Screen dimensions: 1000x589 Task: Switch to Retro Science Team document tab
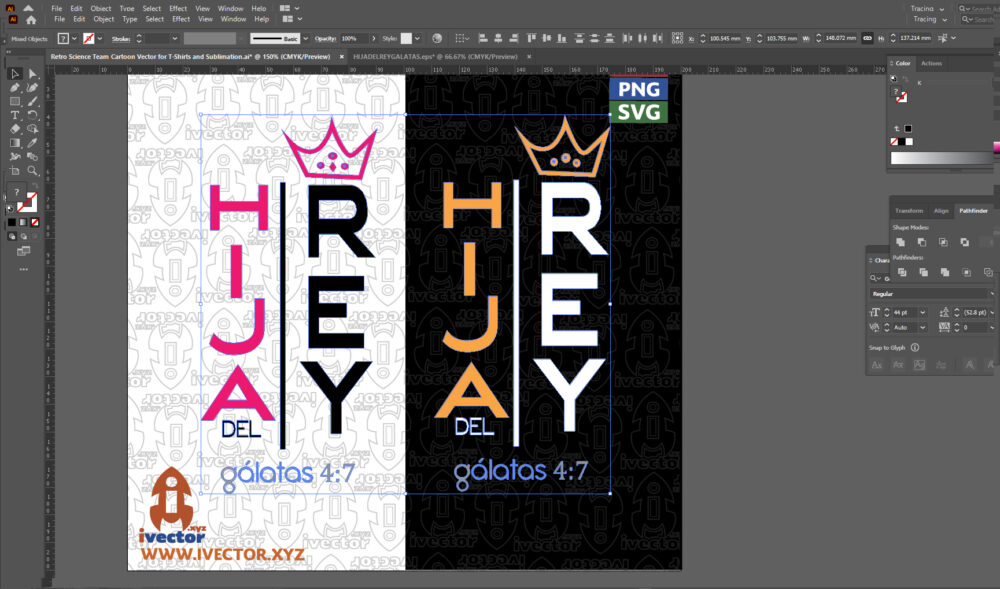pos(191,57)
